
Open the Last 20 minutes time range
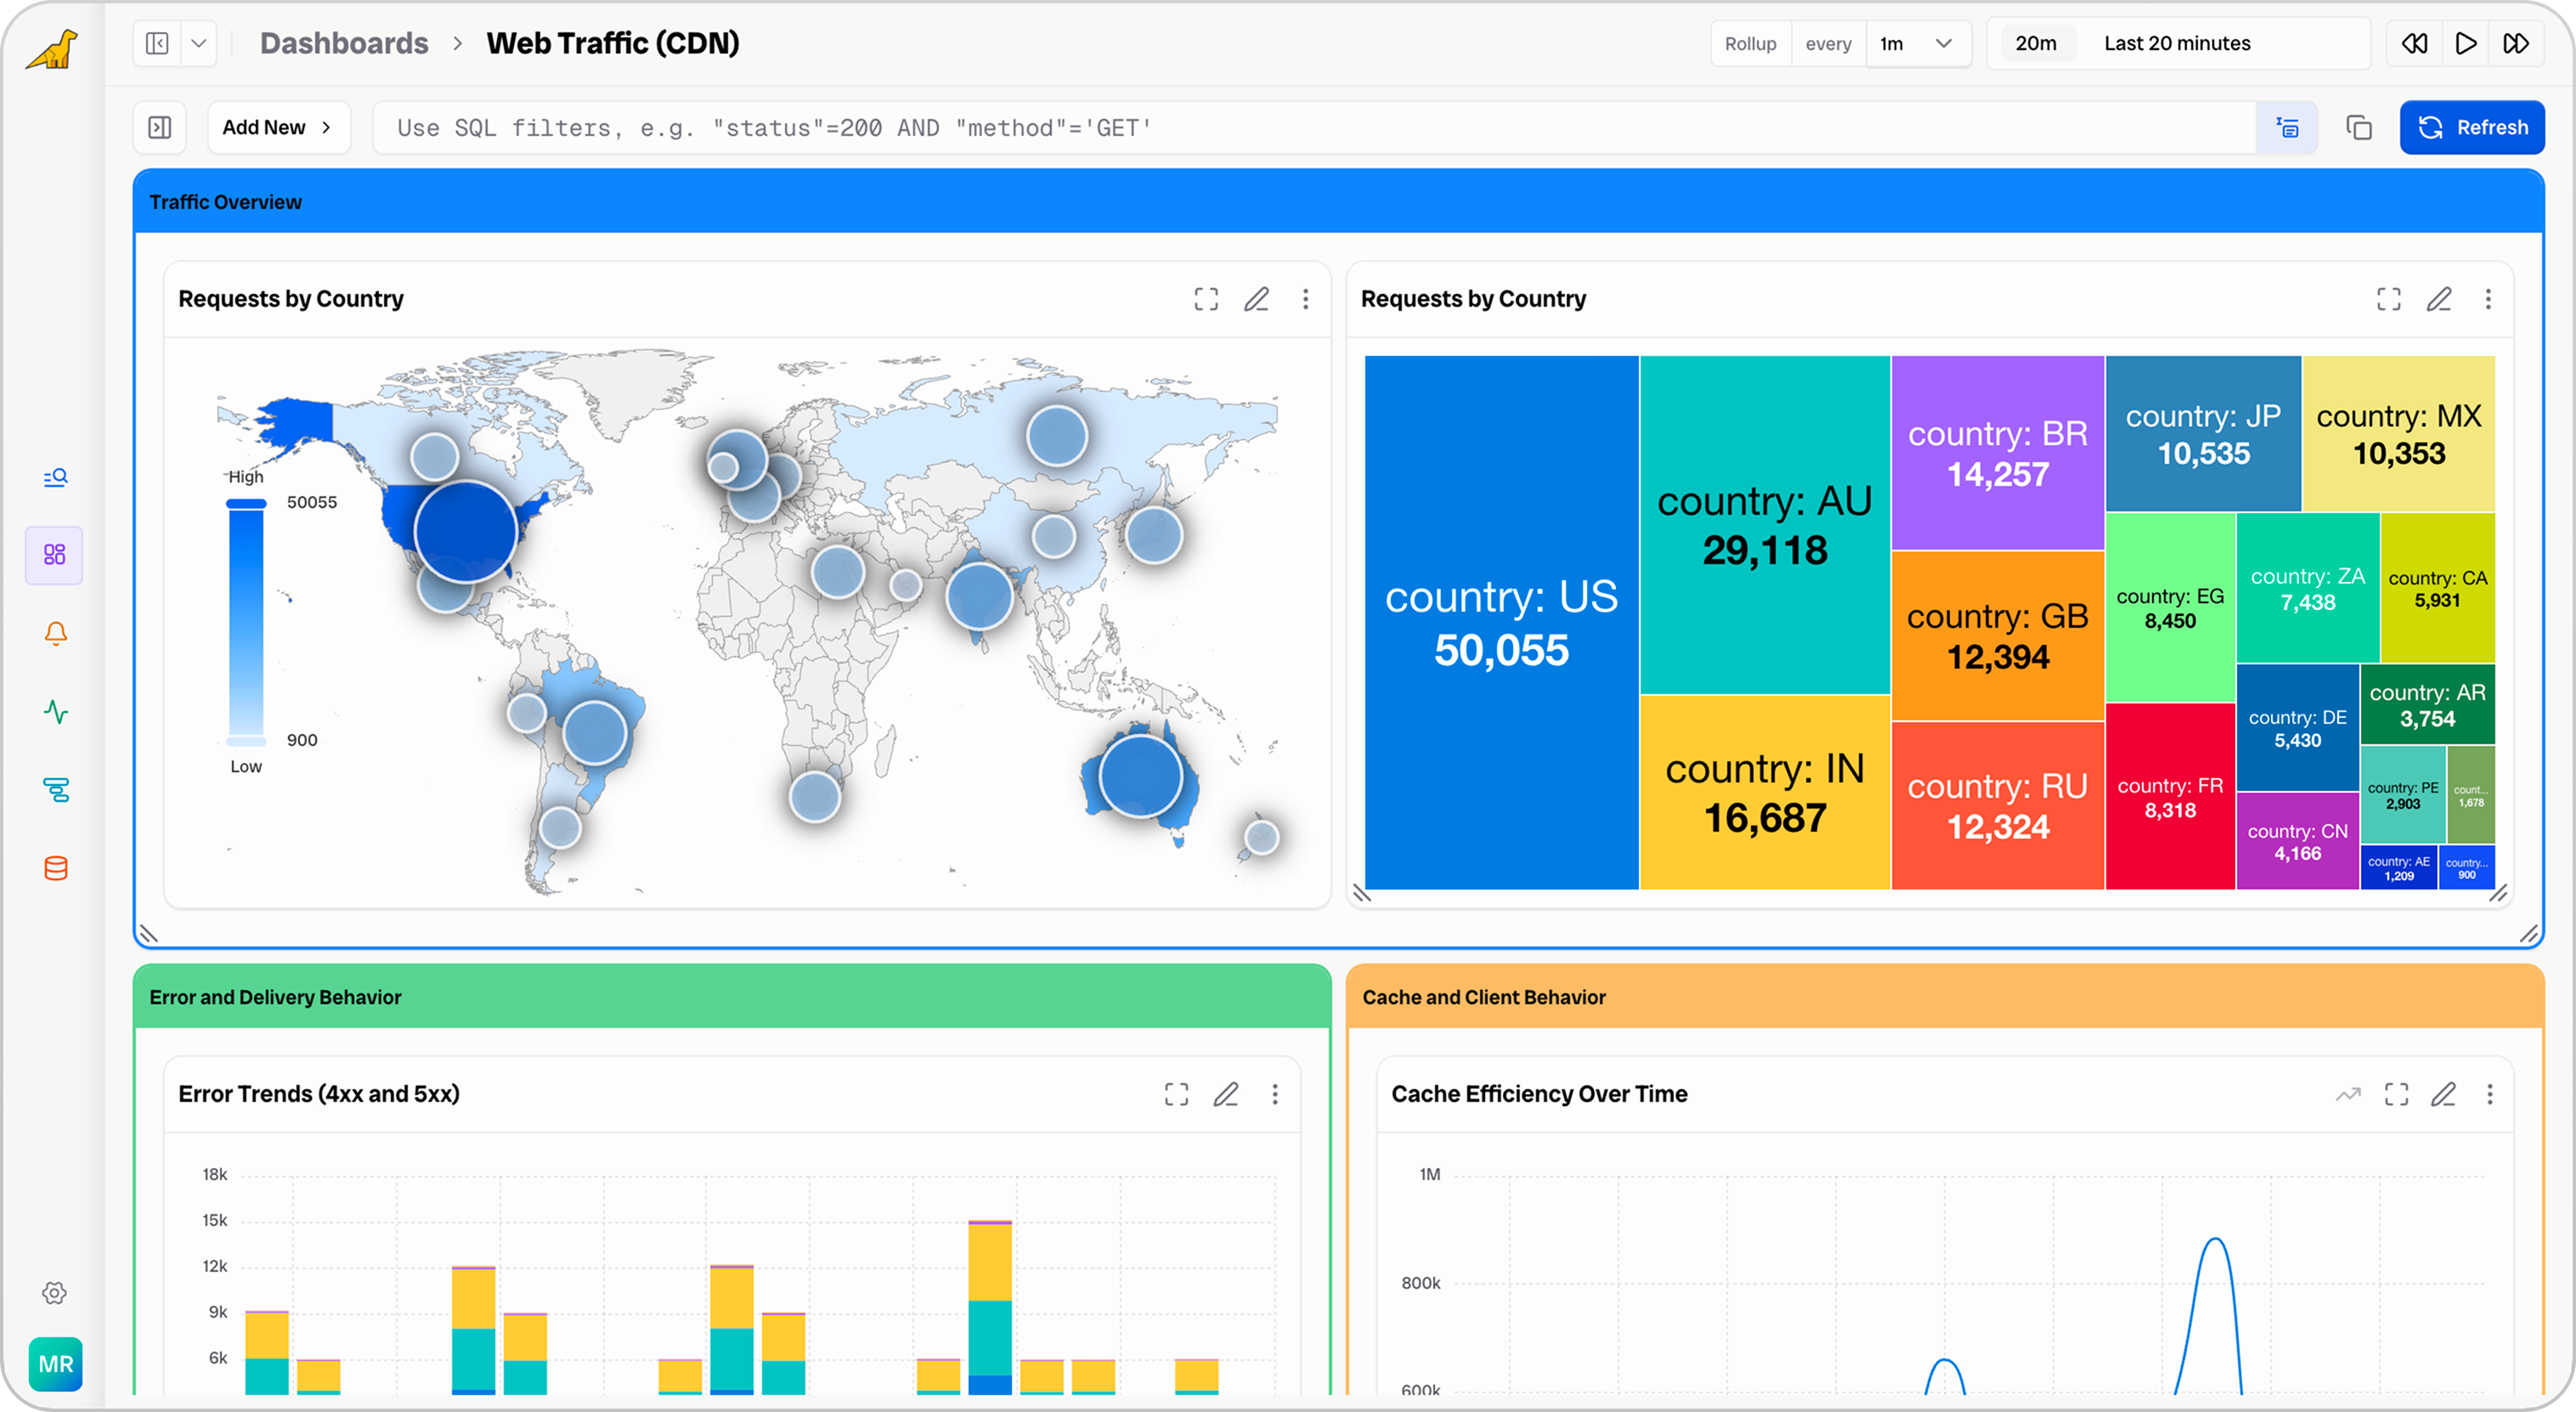coord(2177,43)
